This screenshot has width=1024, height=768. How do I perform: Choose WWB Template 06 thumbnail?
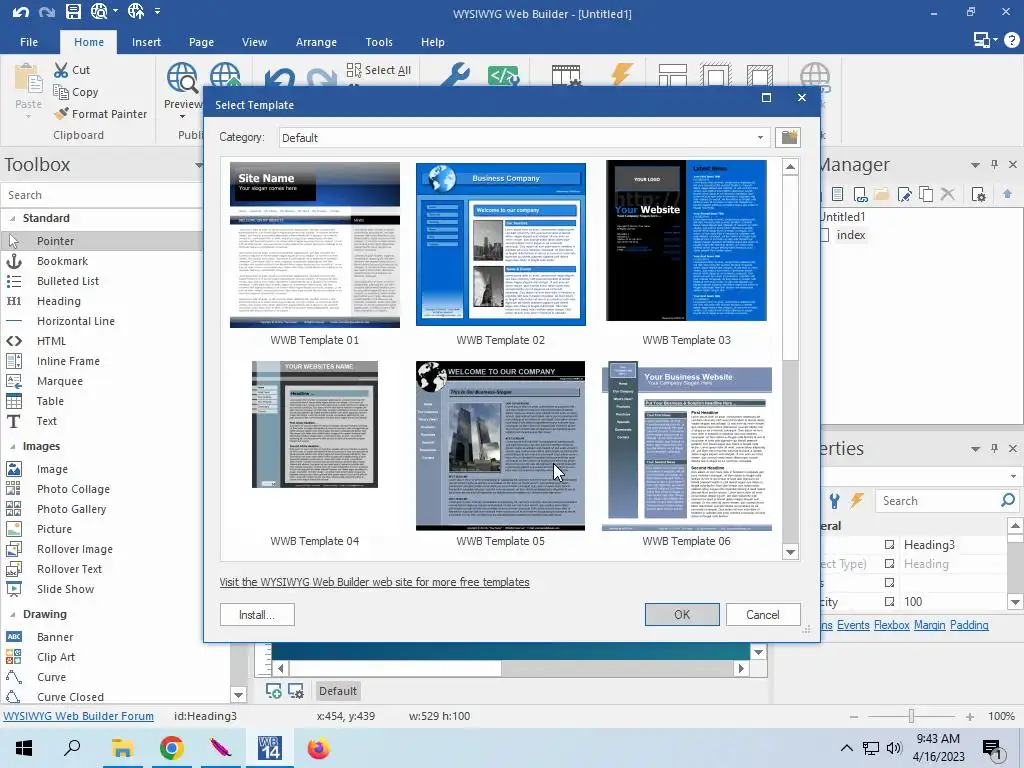tap(686, 446)
